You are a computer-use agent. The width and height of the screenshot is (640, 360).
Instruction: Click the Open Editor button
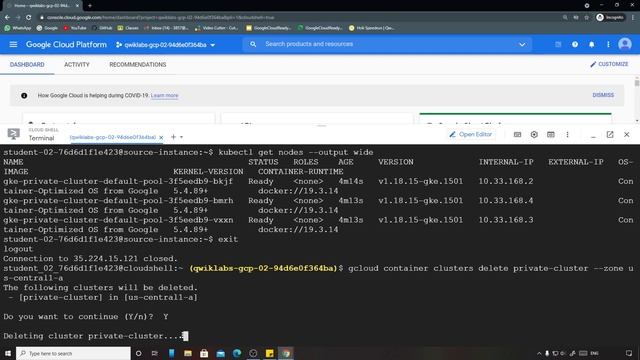tap(471, 134)
